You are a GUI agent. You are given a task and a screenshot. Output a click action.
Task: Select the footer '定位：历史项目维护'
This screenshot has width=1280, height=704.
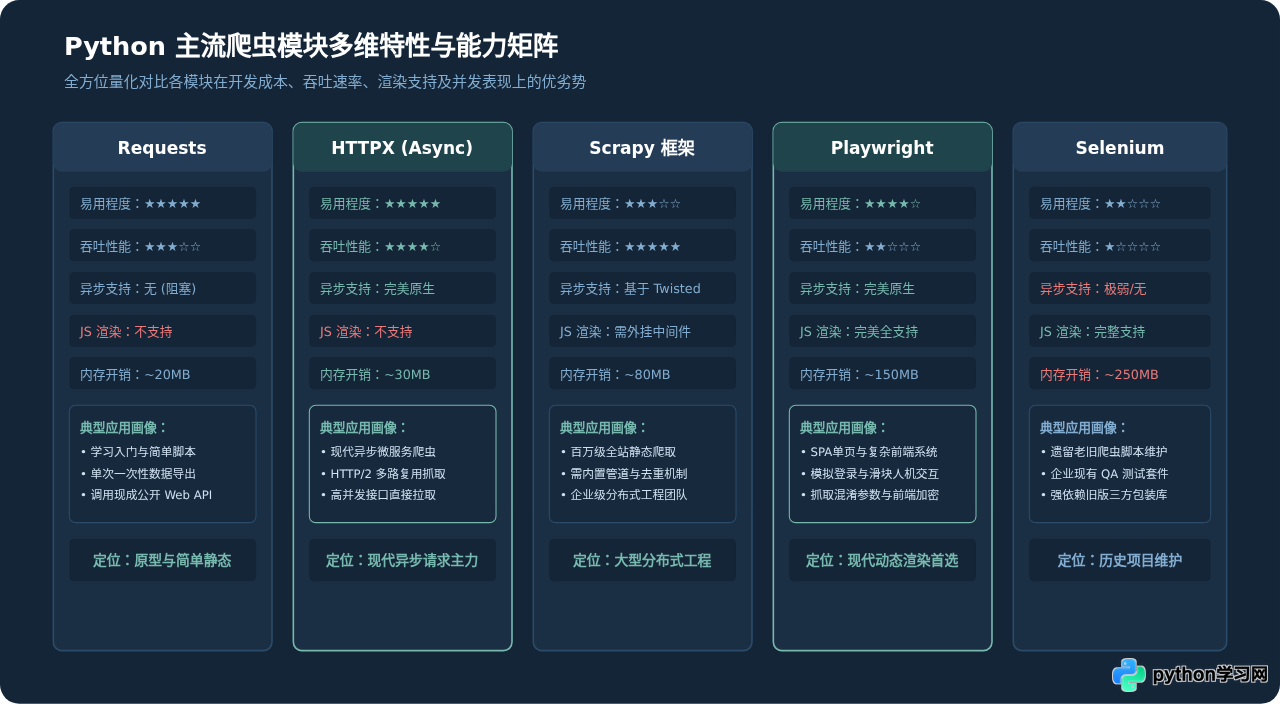click(1120, 561)
